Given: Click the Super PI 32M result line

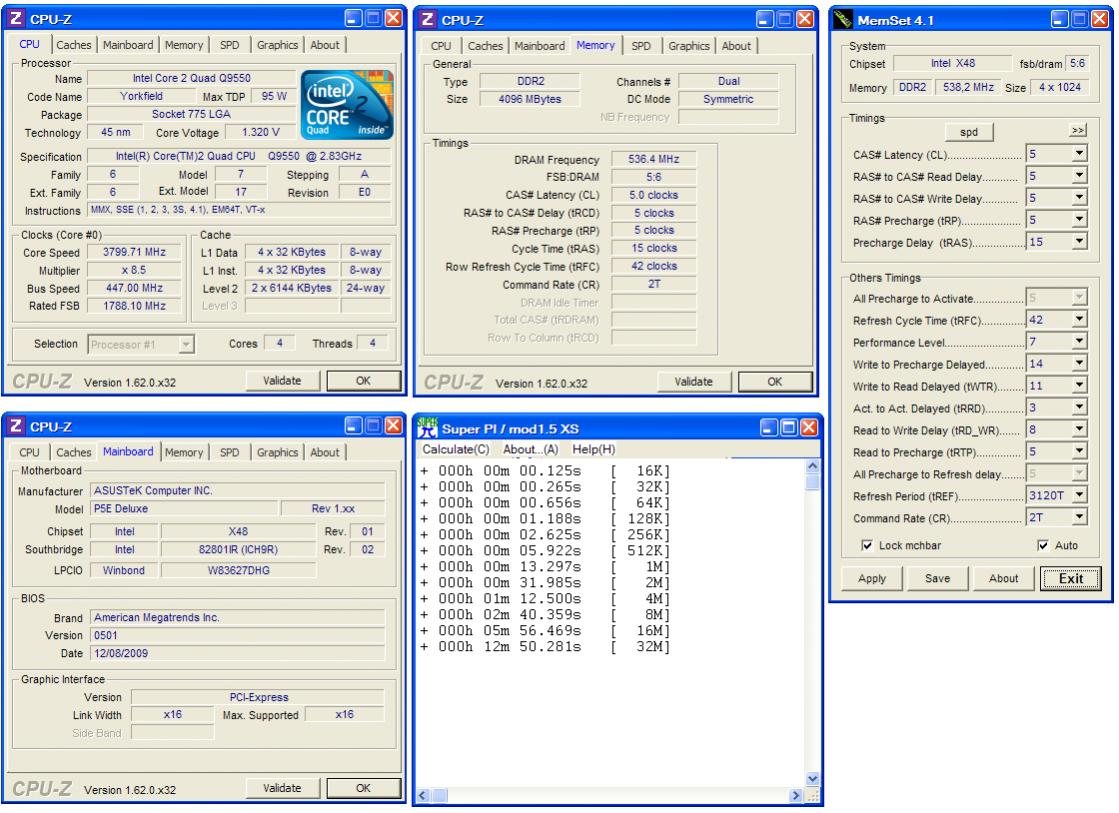Looking at the screenshot, I should 546,647.
